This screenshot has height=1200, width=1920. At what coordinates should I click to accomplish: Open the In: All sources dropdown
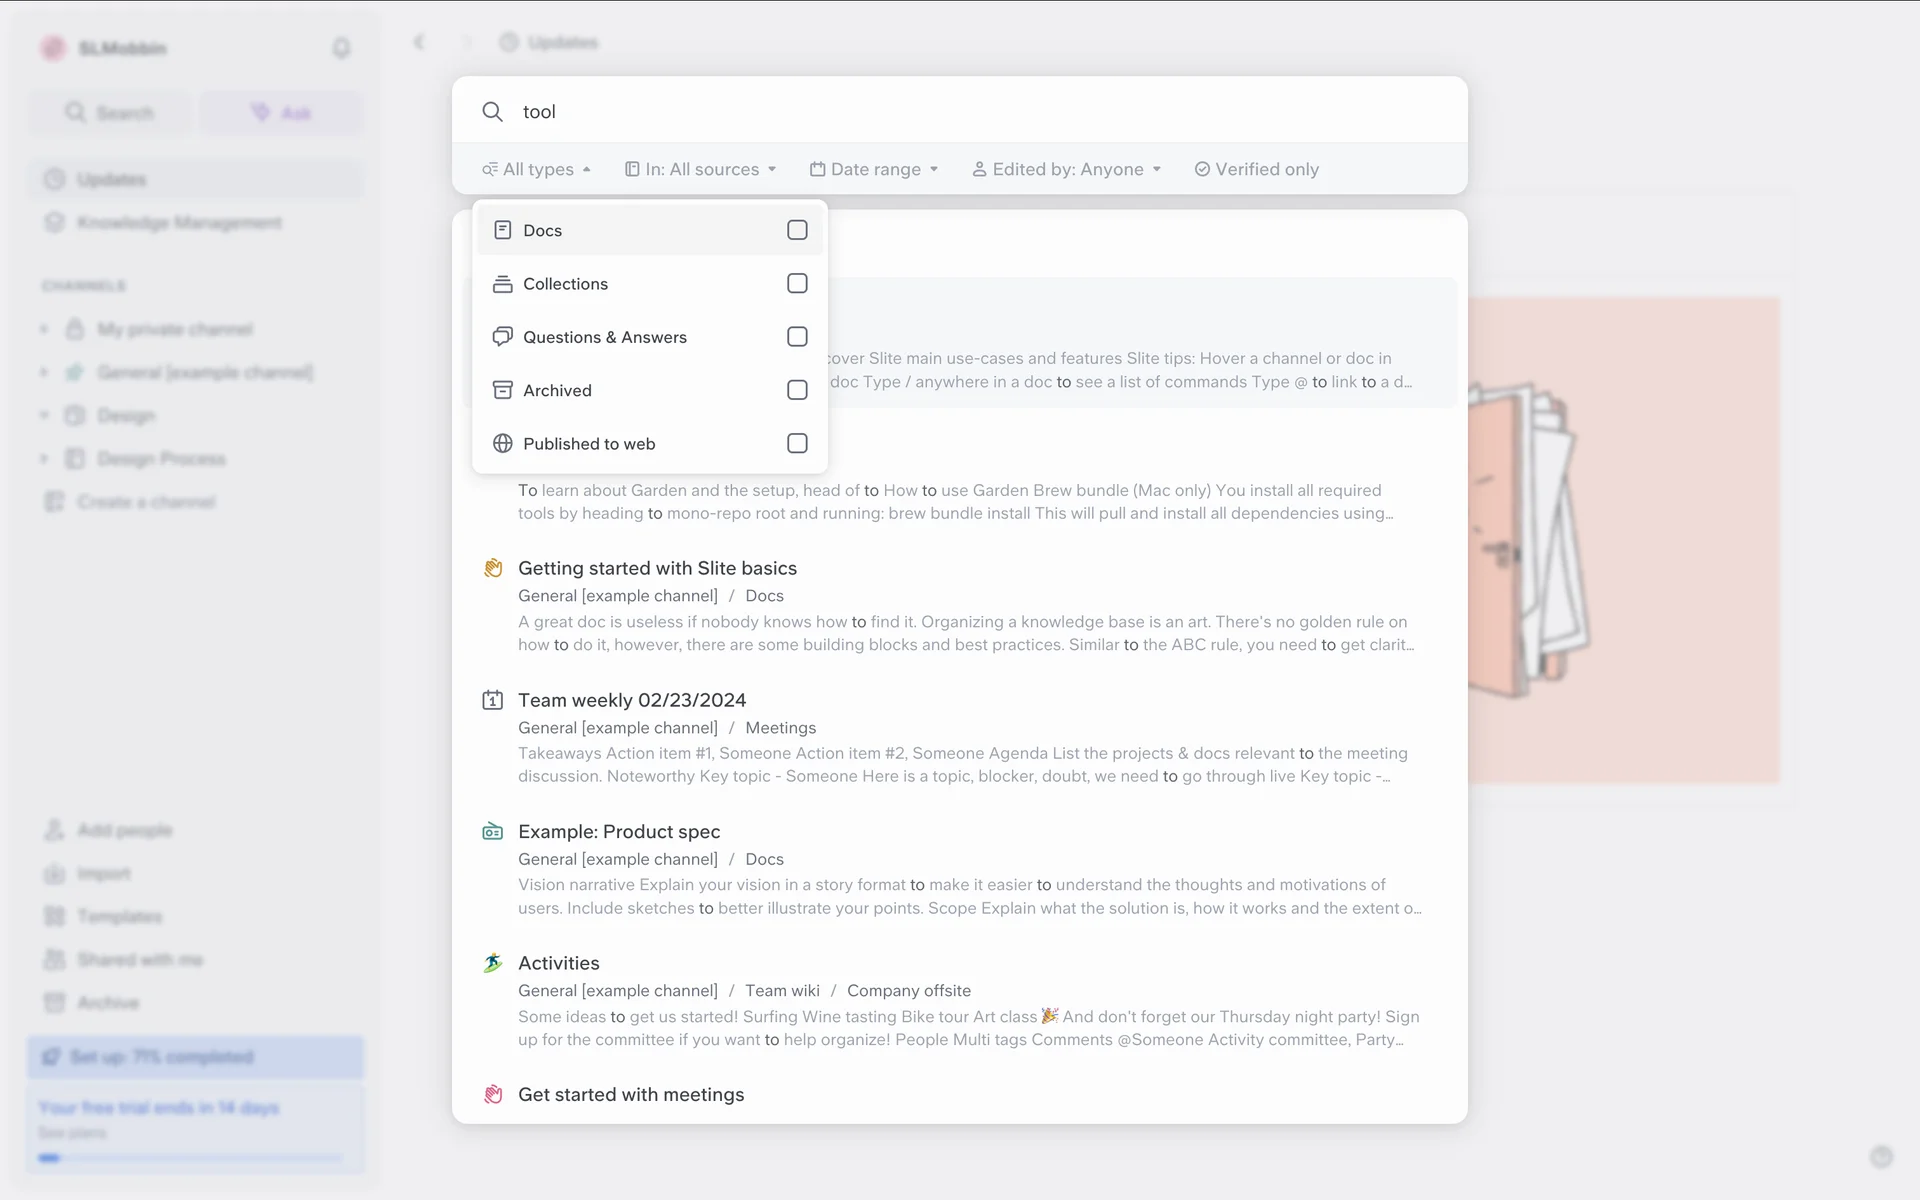click(701, 169)
